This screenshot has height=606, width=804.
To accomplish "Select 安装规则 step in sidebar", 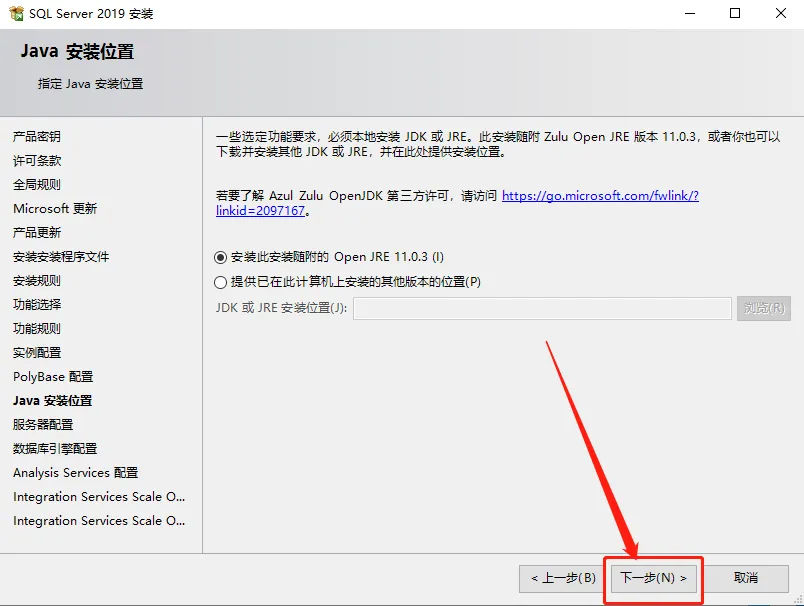I will 37,280.
